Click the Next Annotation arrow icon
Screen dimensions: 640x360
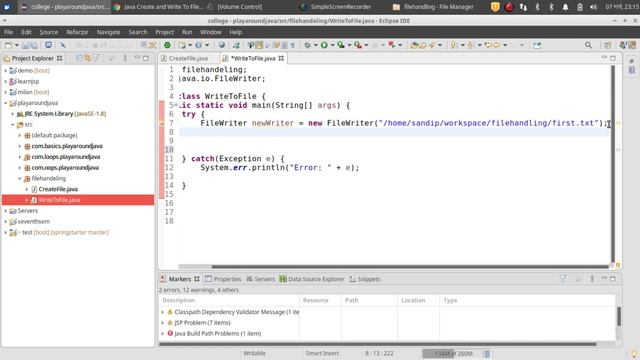[454, 45]
